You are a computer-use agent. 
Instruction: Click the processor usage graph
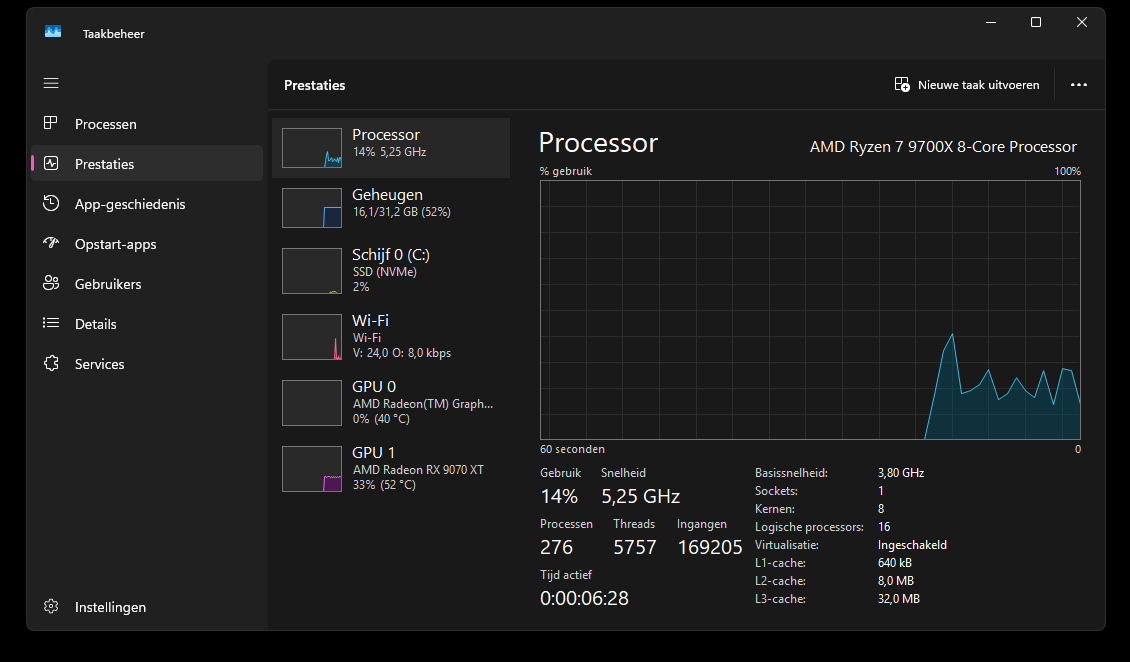[810, 310]
